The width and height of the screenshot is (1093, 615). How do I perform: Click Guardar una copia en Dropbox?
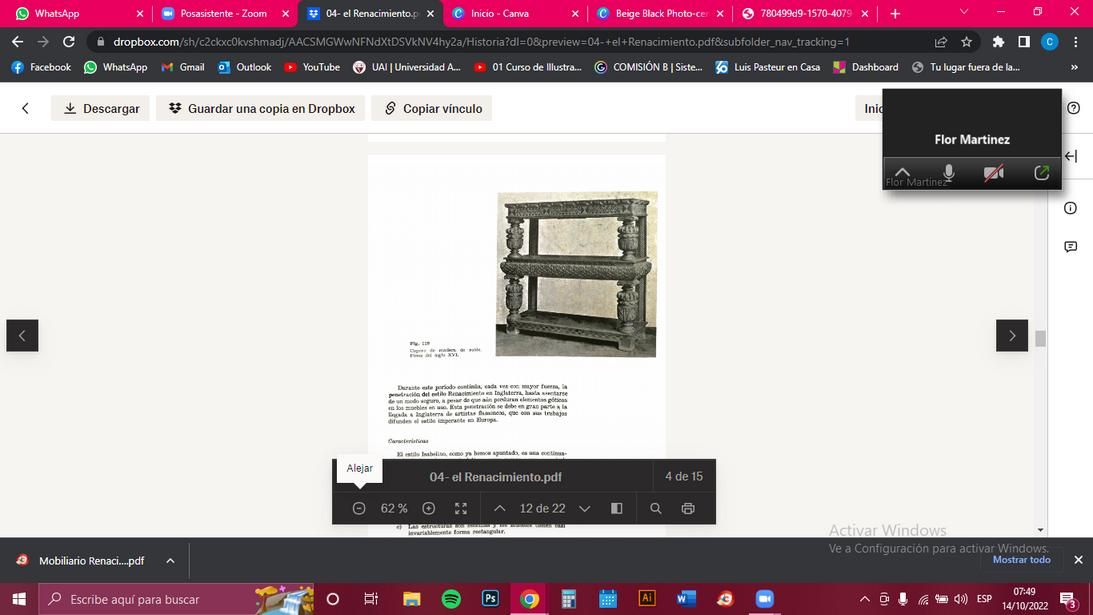click(261, 108)
